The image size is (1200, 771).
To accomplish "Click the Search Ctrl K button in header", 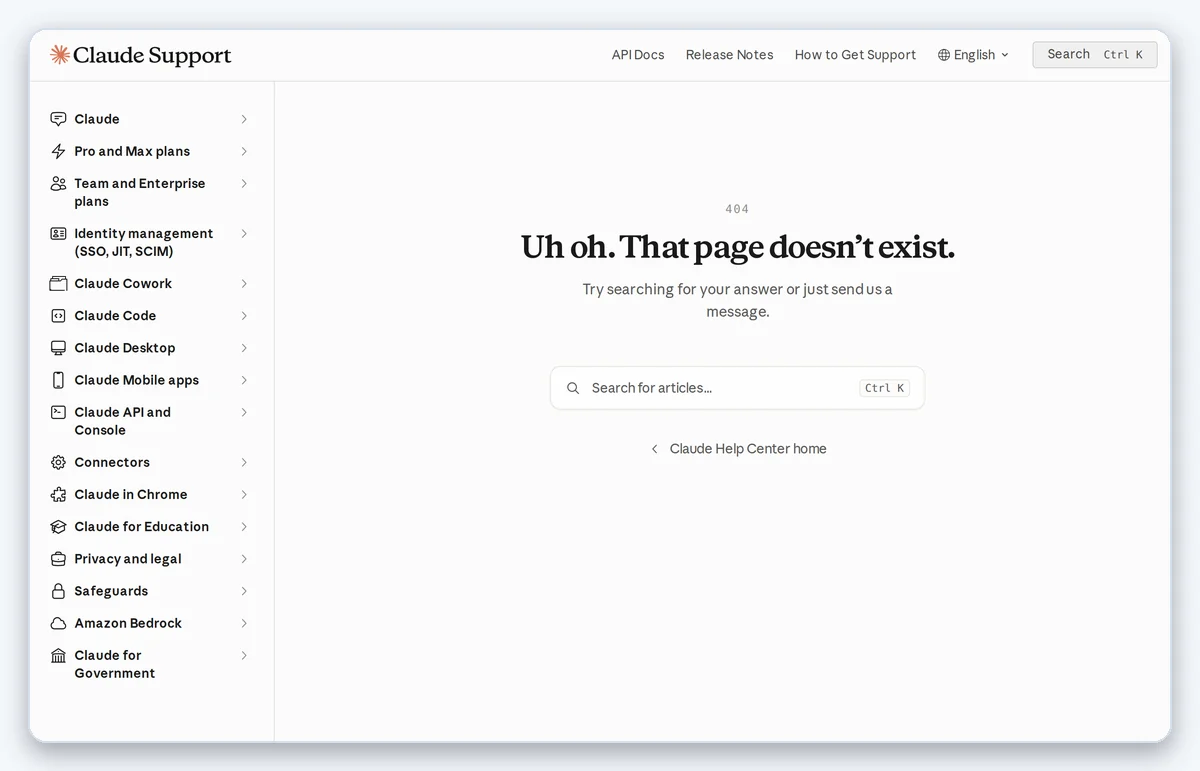I will (1095, 55).
